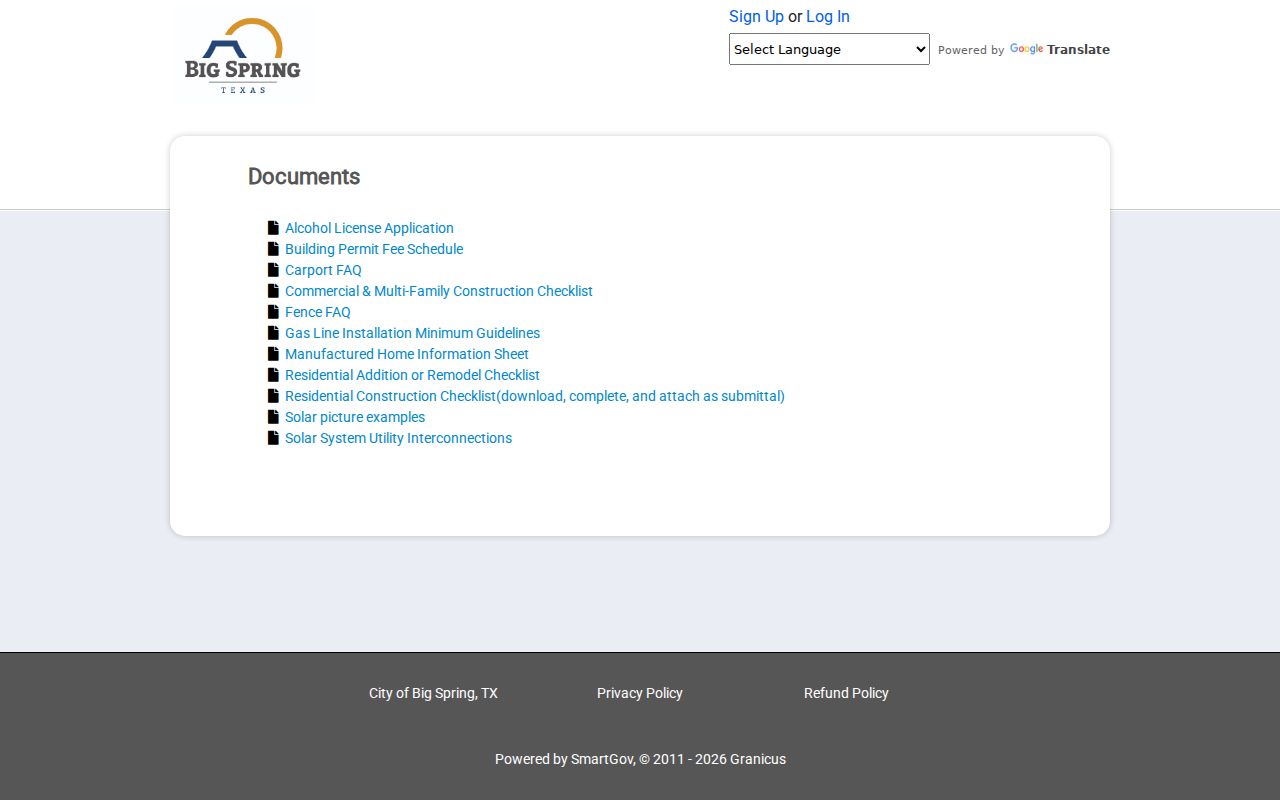This screenshot has width=1280, height=800.
Task: Click file icon beside Residential Addition or Remodel Checklist
Action: [x=273, y=375]
